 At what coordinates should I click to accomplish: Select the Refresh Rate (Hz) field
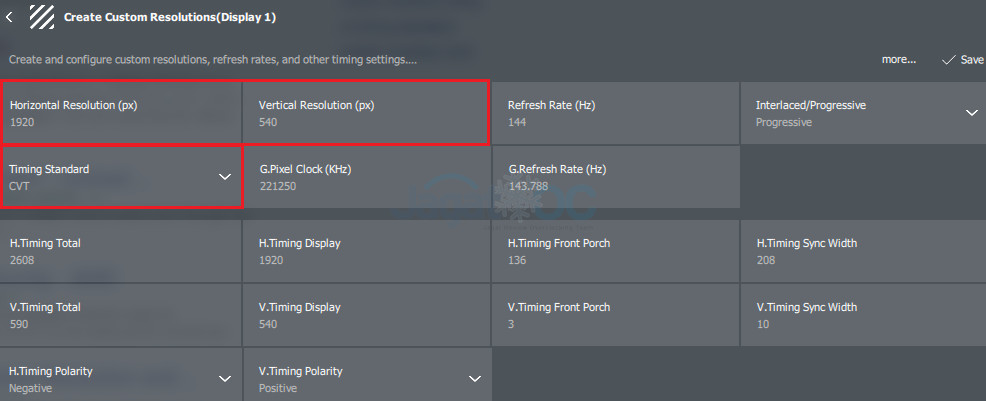click(616, 113)
